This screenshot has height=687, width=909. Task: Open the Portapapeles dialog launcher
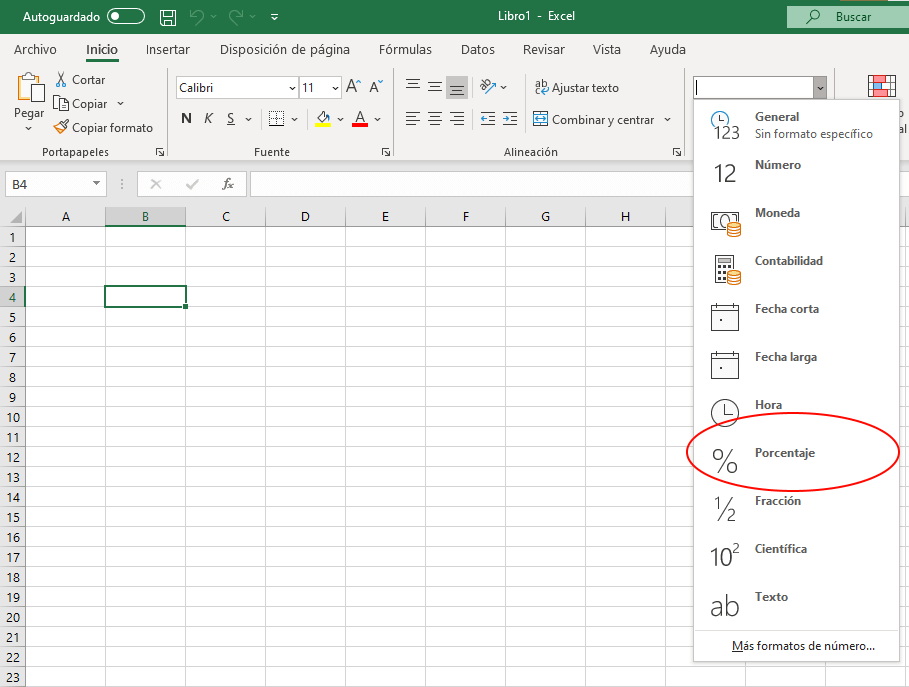160,152
